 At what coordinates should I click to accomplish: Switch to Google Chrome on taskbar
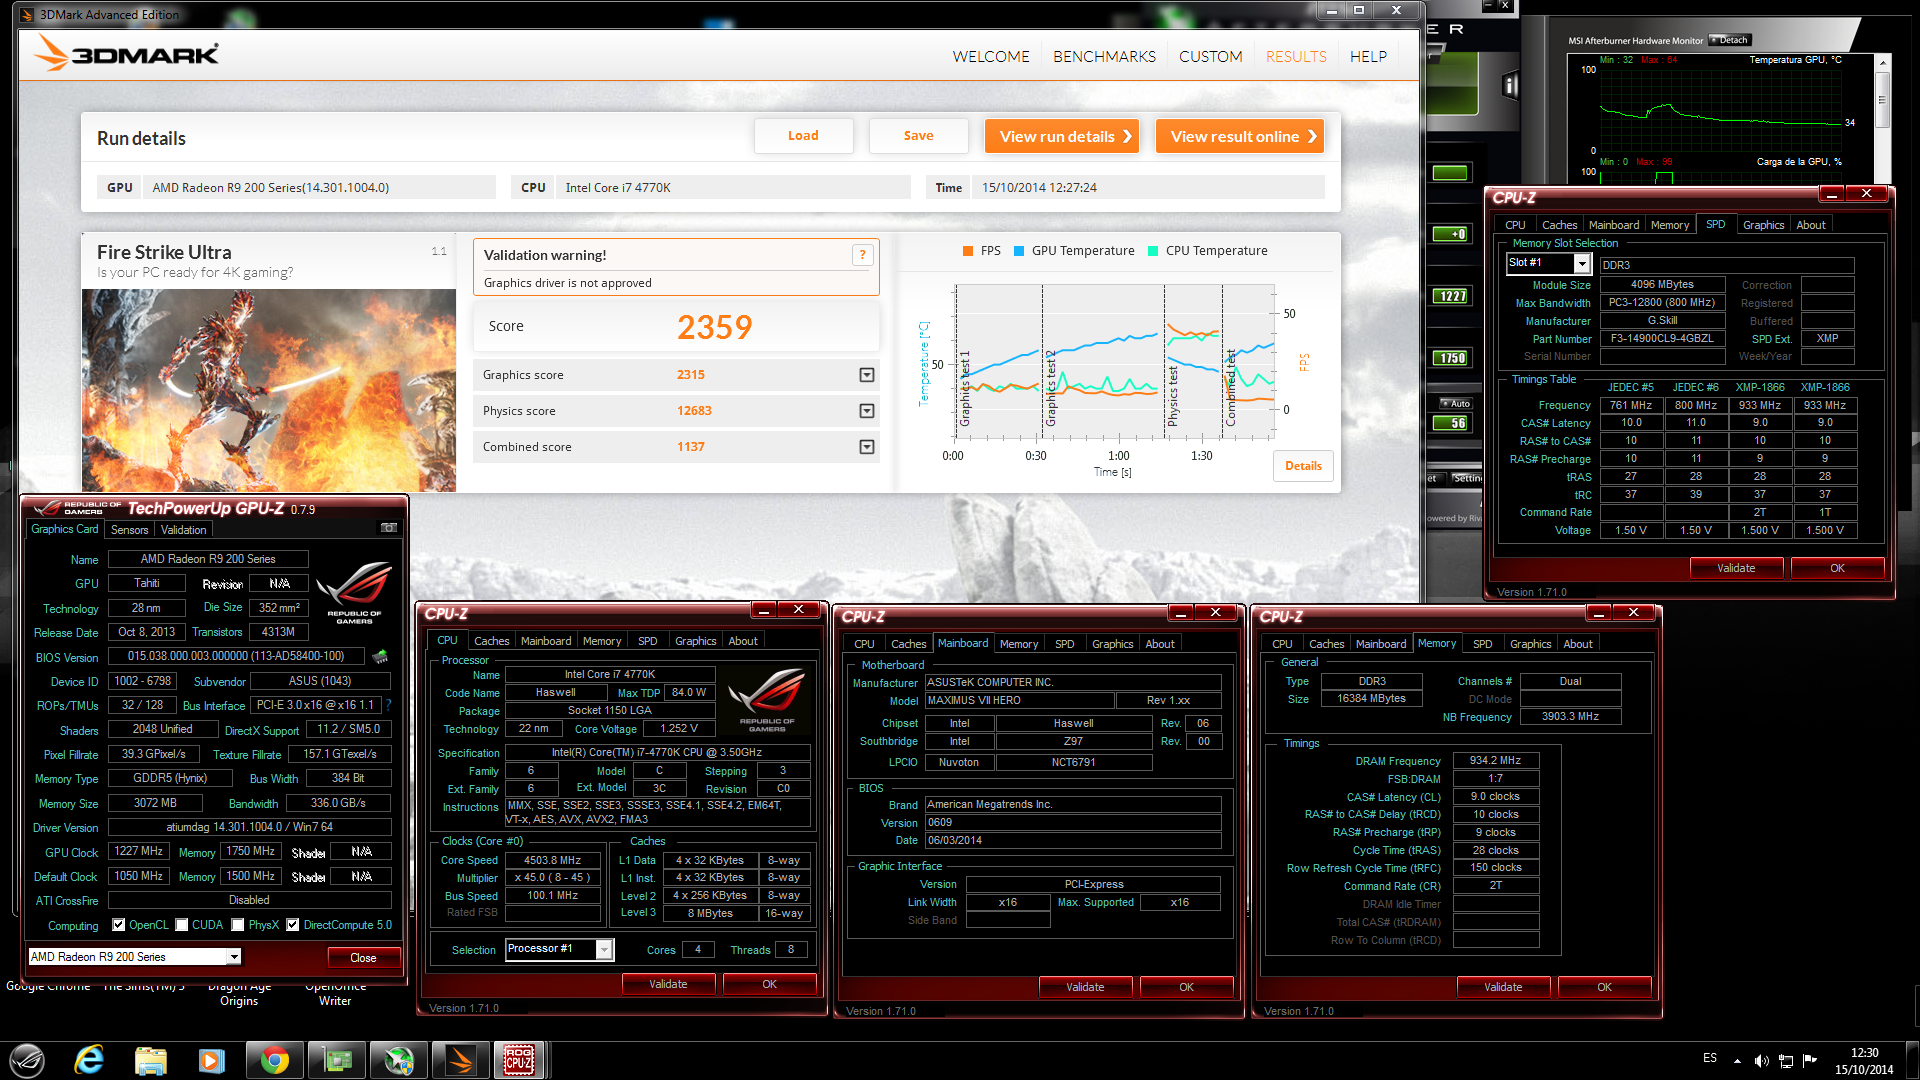point(274,1060)
